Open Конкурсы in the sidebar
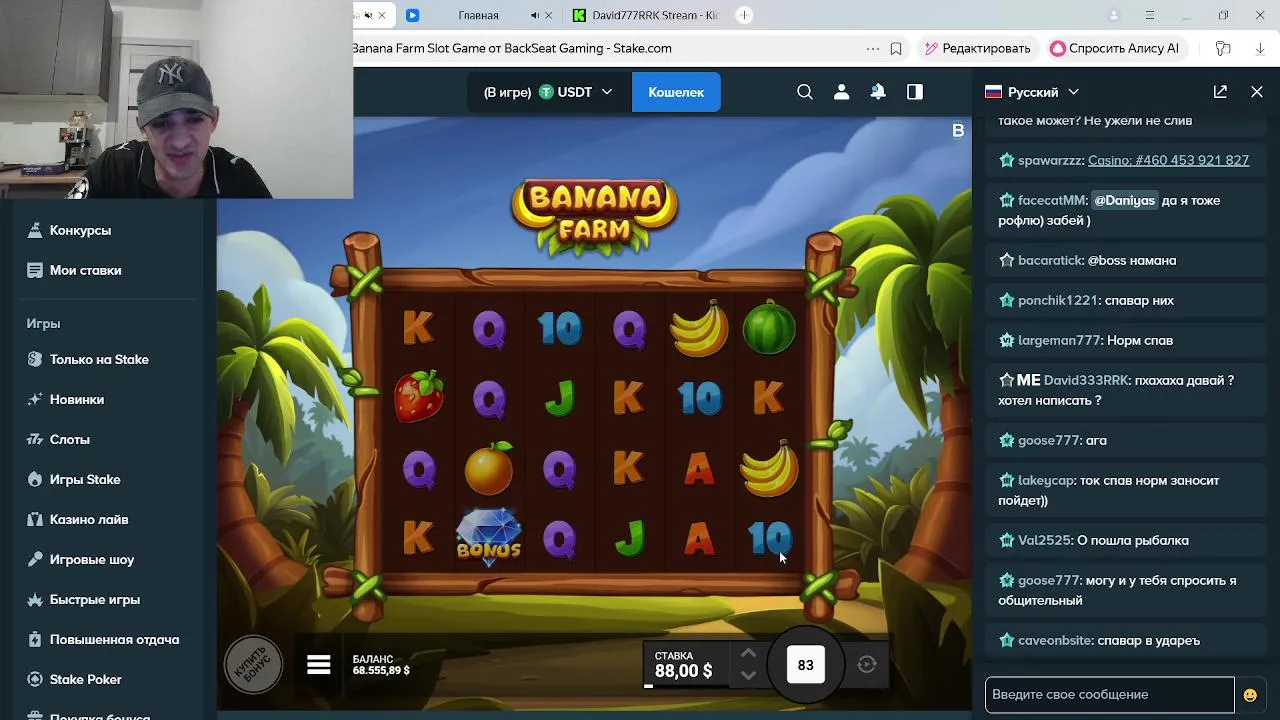 click(80, 230)
